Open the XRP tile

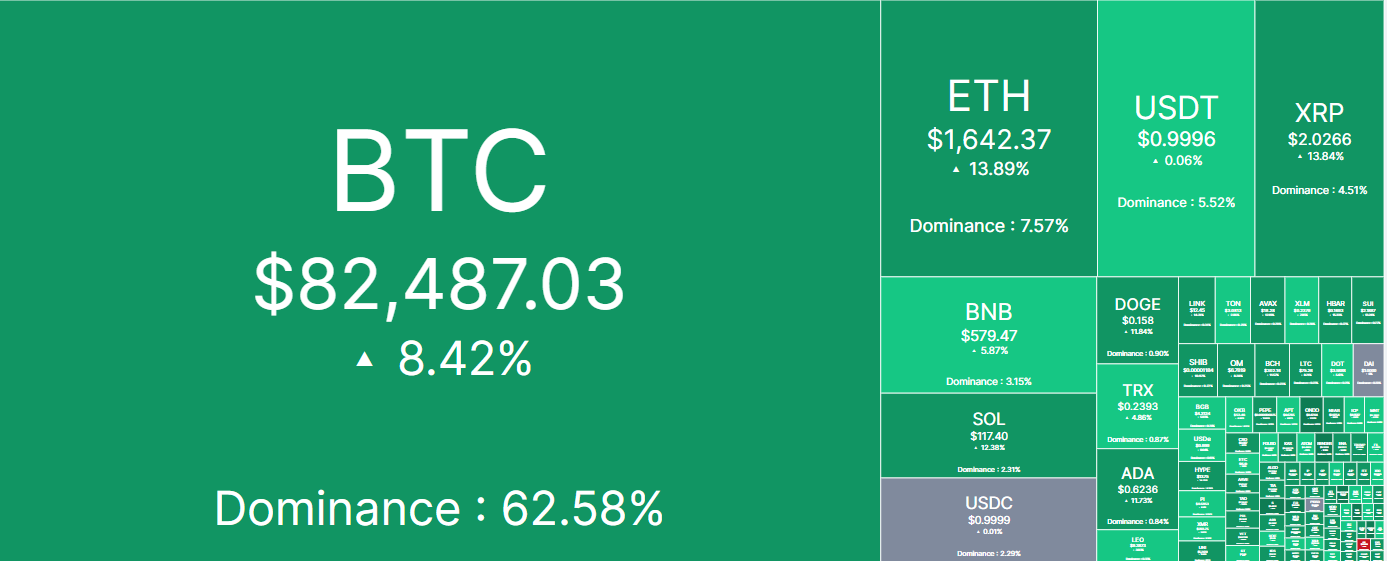point(1320,138)
